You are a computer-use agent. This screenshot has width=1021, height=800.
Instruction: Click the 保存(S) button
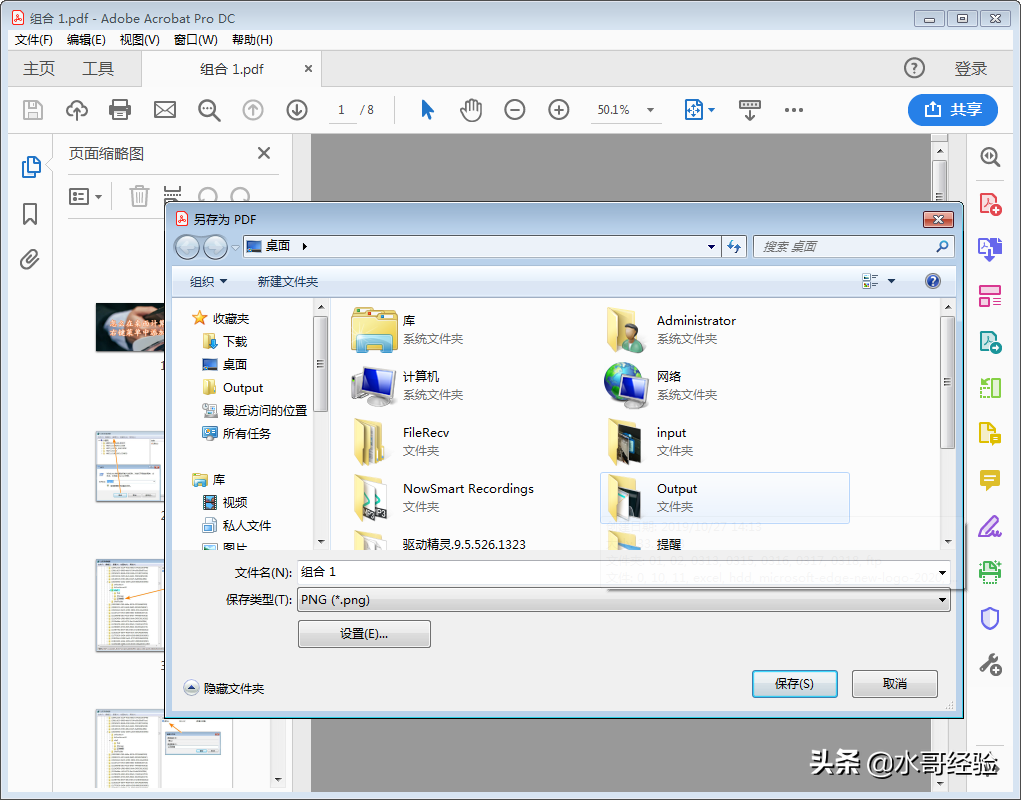click(794, 683)
